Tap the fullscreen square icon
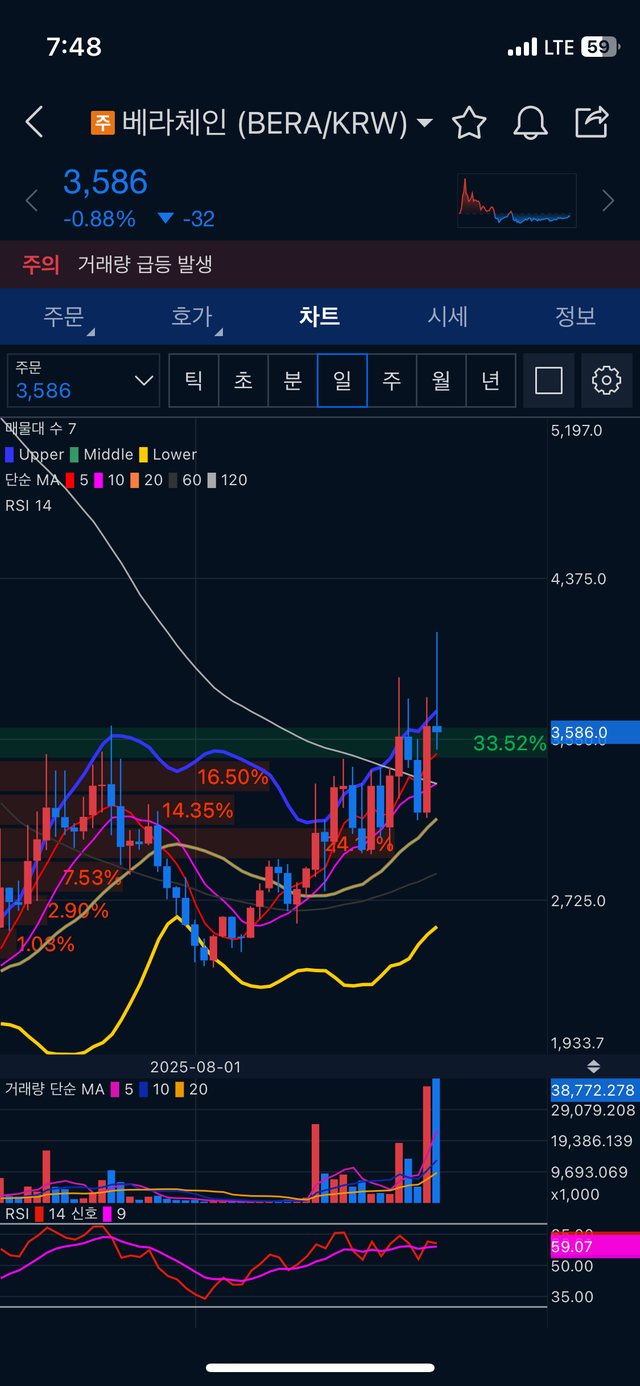The width and height of the screenshot is (640, 1386). (x=549, y=380)
